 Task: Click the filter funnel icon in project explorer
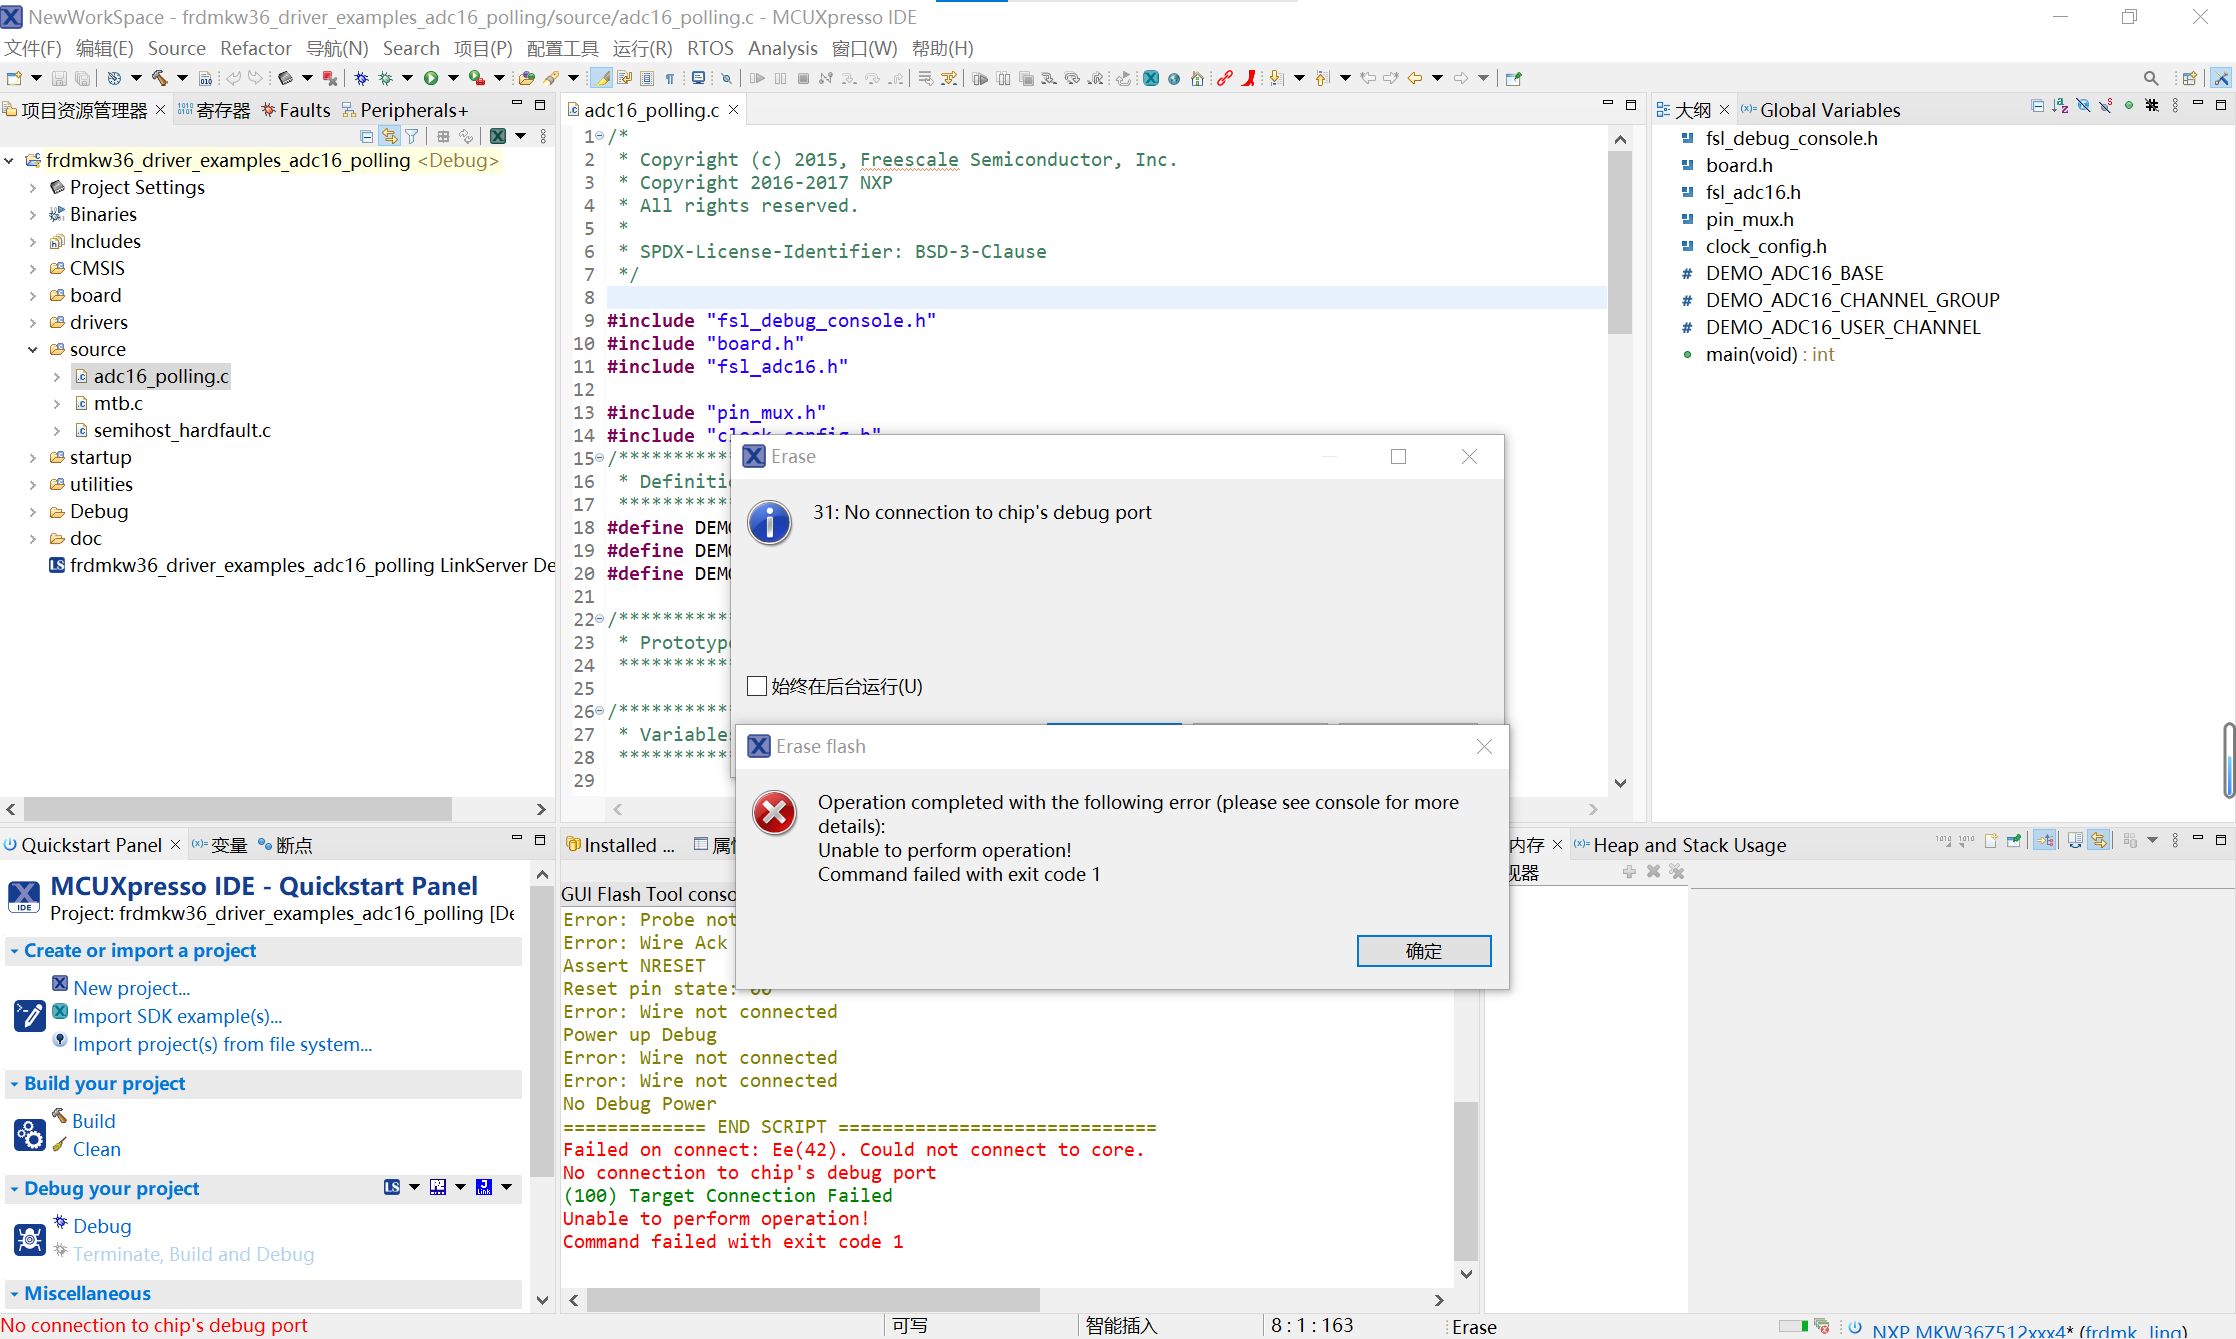tap(411, 136)
